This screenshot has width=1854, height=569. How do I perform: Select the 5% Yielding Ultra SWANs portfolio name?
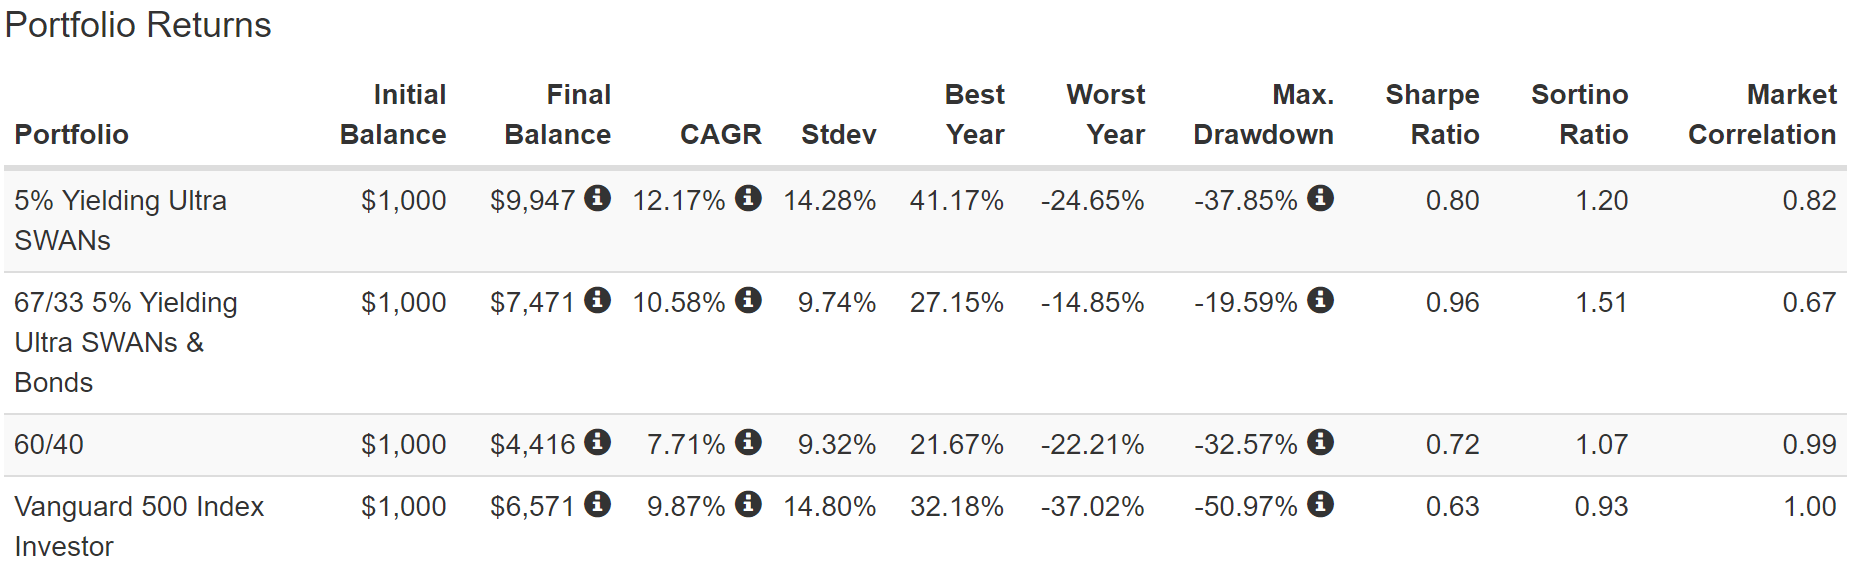point(120,220)
